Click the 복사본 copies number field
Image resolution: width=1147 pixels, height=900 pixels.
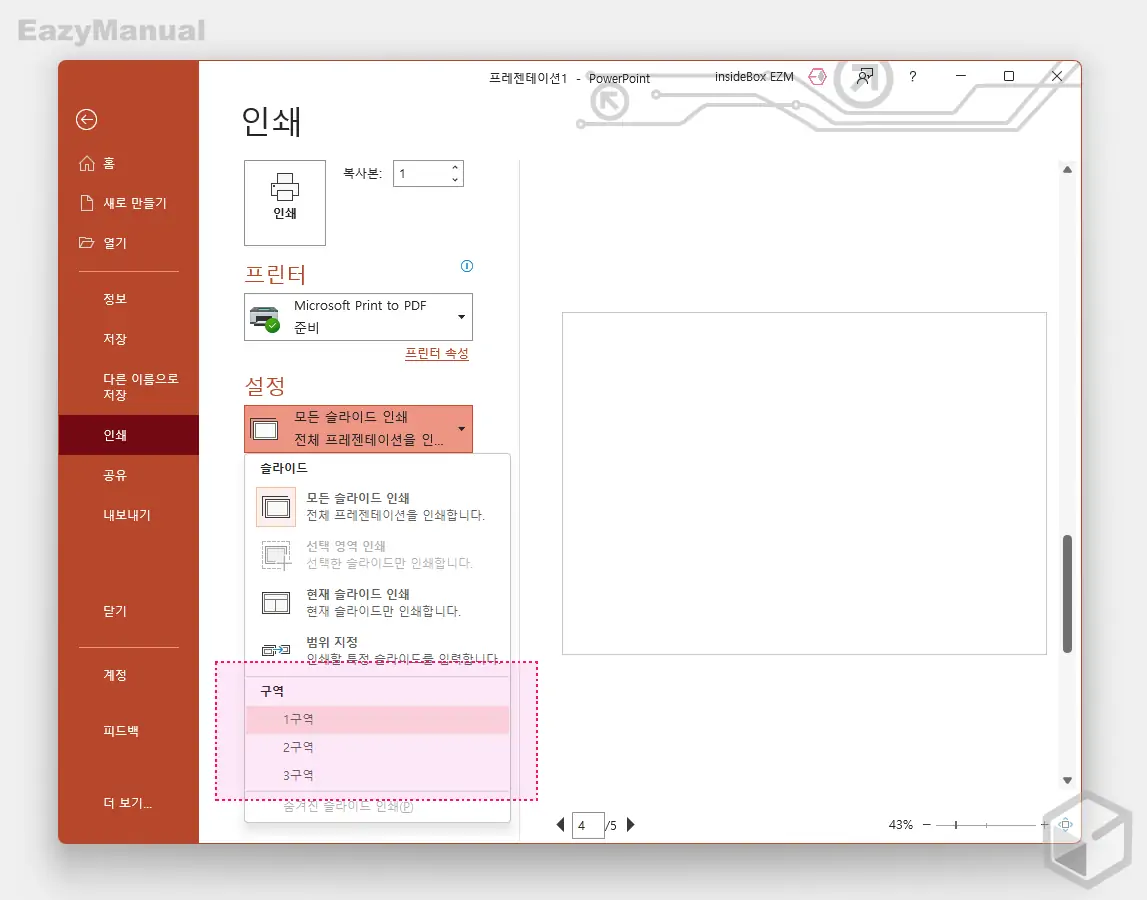click(x=421, y=173)
